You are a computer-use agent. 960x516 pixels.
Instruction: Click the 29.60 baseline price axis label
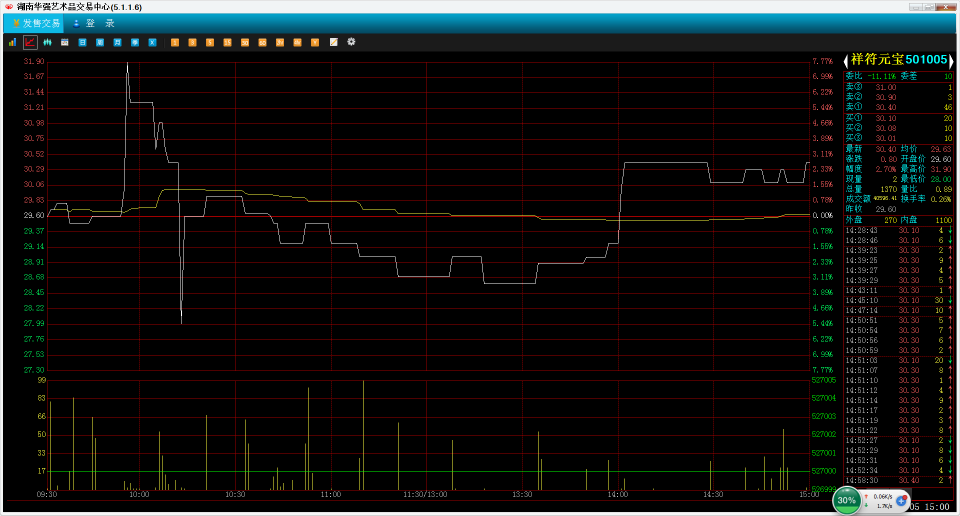(34, 215)
